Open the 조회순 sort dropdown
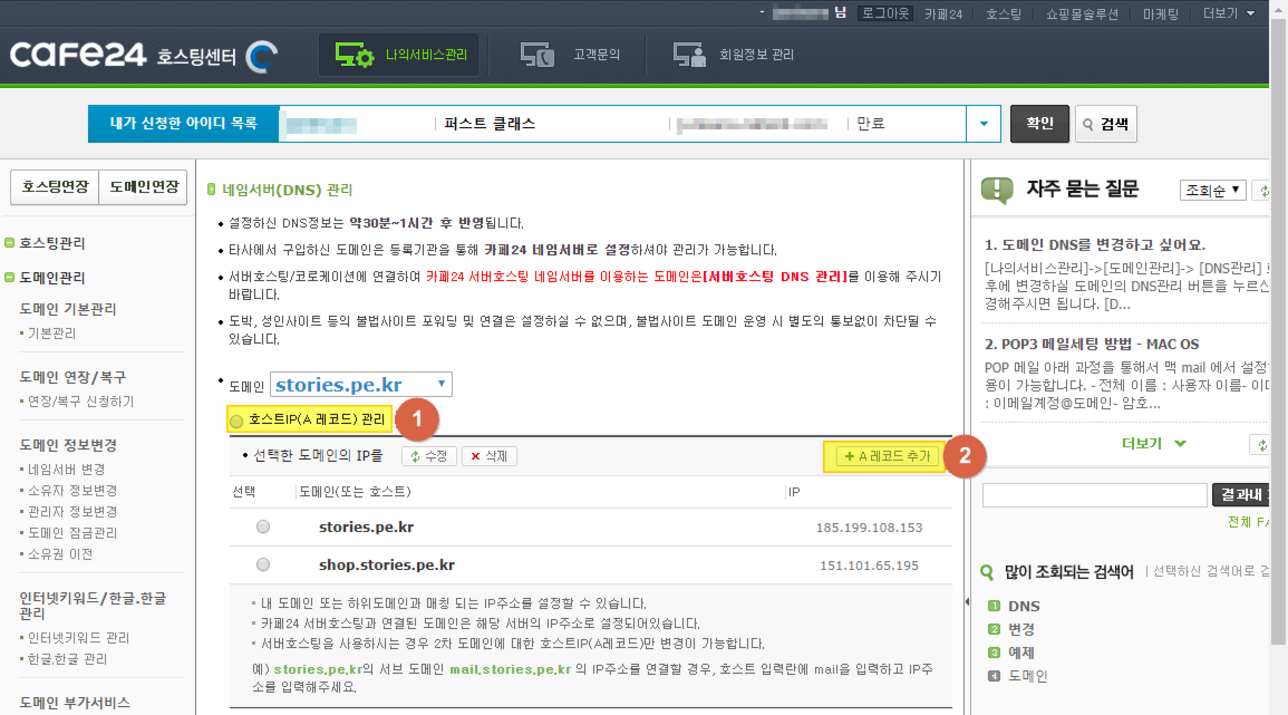The width and height of the screenshot is (1288, 715). 1212,190
